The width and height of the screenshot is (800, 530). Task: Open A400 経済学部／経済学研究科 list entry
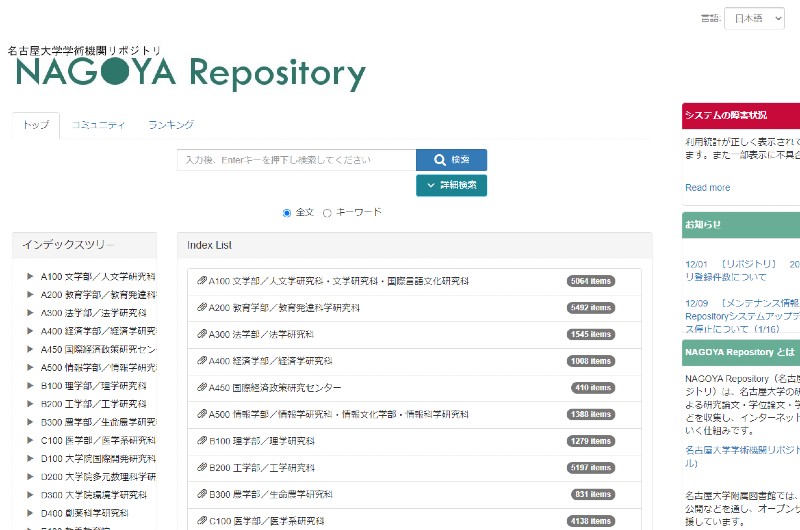pyautogui.click(x=270, y=361)
